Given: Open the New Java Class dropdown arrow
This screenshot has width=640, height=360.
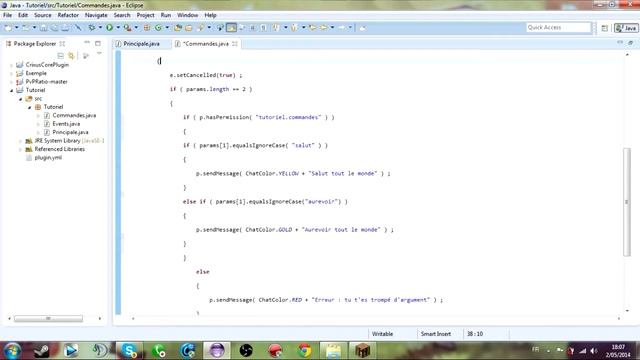Looking at the screenshot, I should 167,28.
